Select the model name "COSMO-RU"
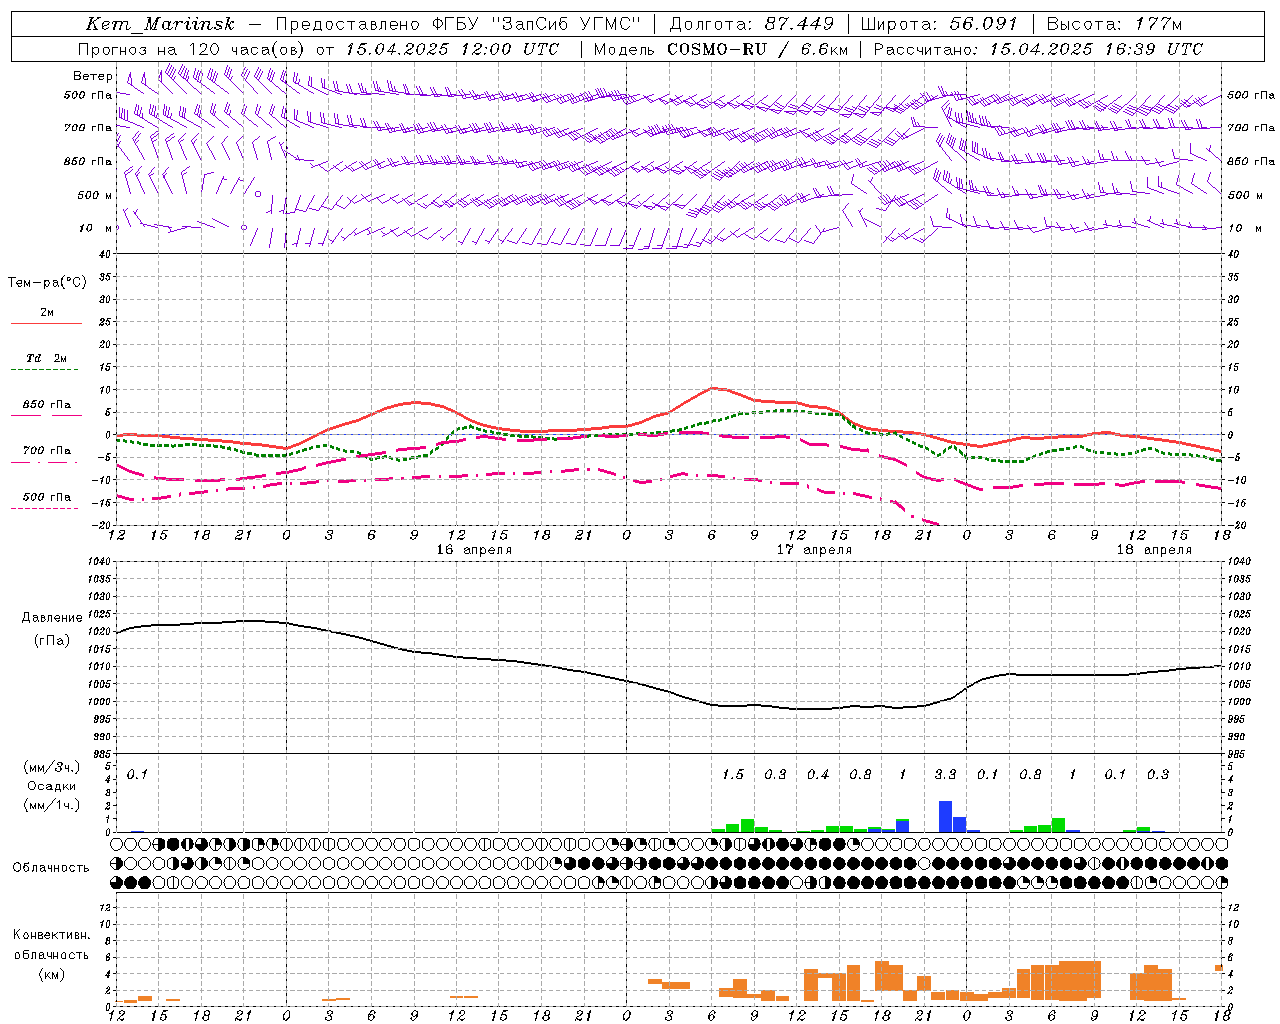 717,49
